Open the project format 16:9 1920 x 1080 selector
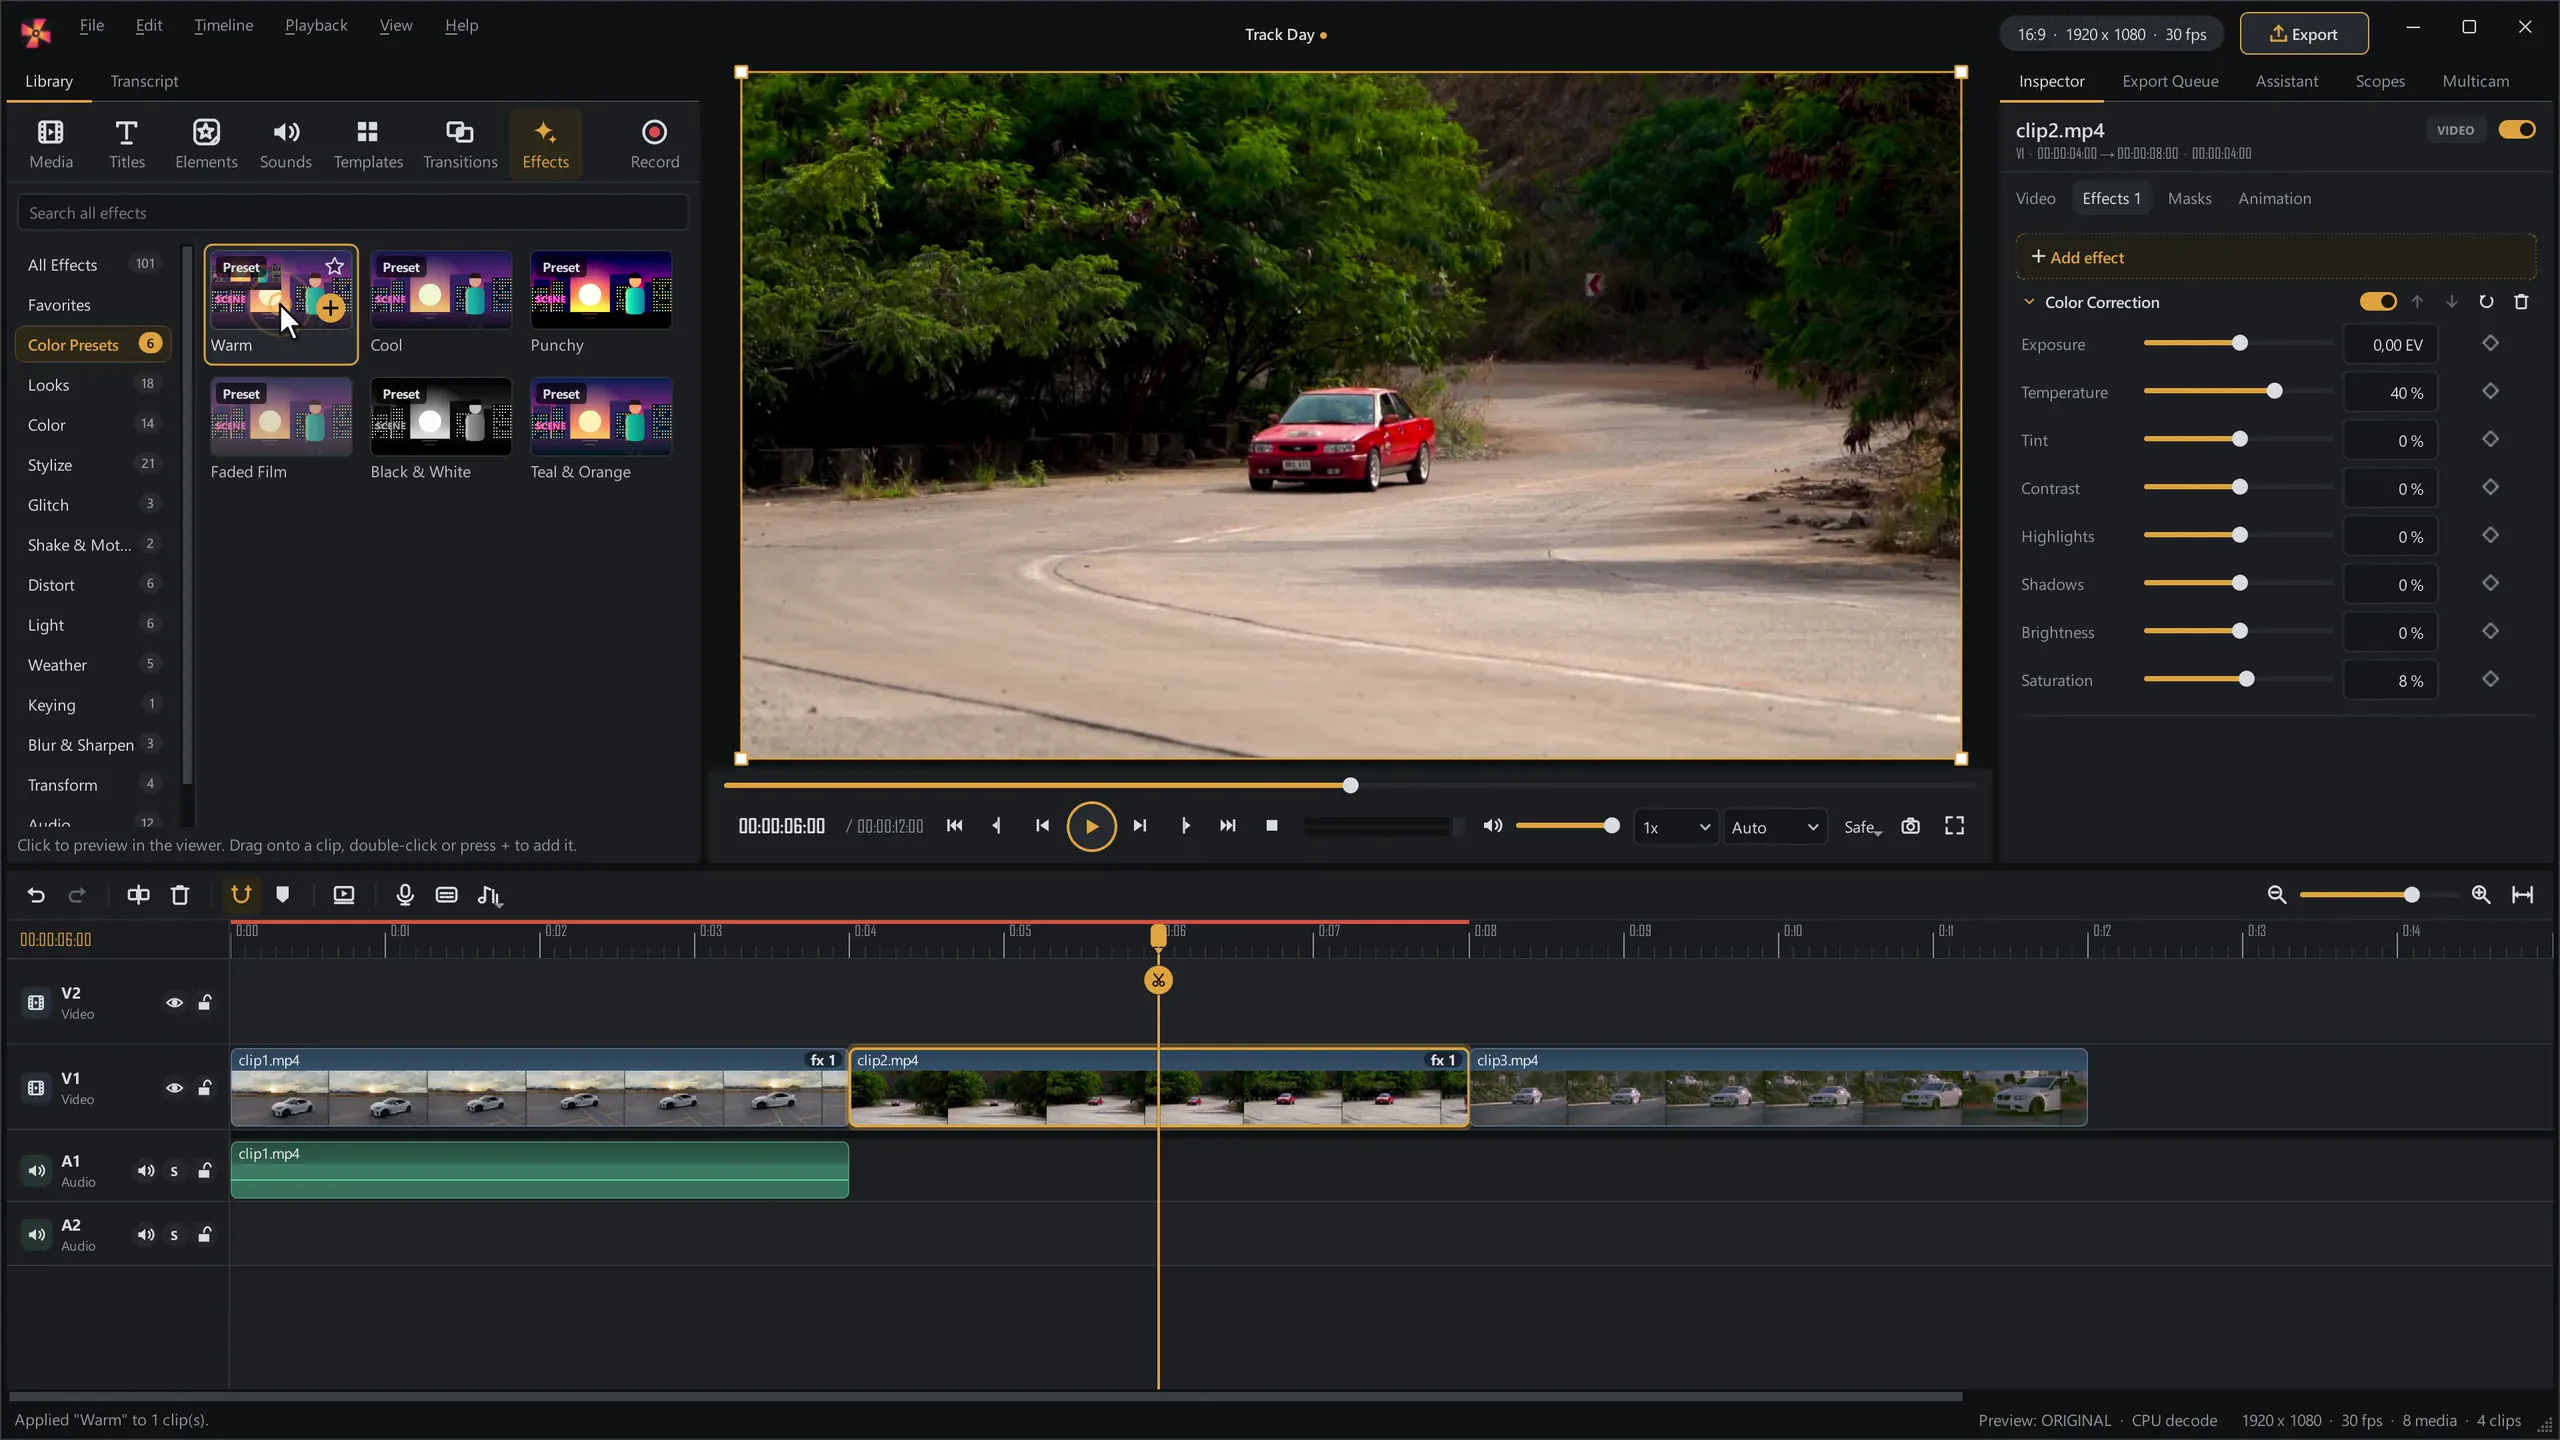Viewport: 2560px width, 1440px height. click(x=2111, y=34)
